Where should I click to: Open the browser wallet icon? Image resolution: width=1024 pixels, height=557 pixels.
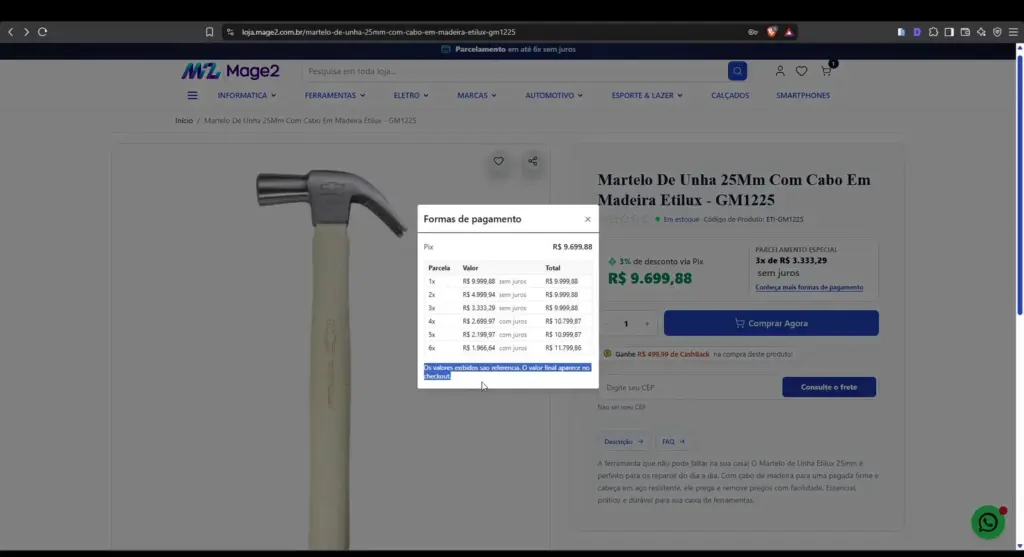(965, 31)
